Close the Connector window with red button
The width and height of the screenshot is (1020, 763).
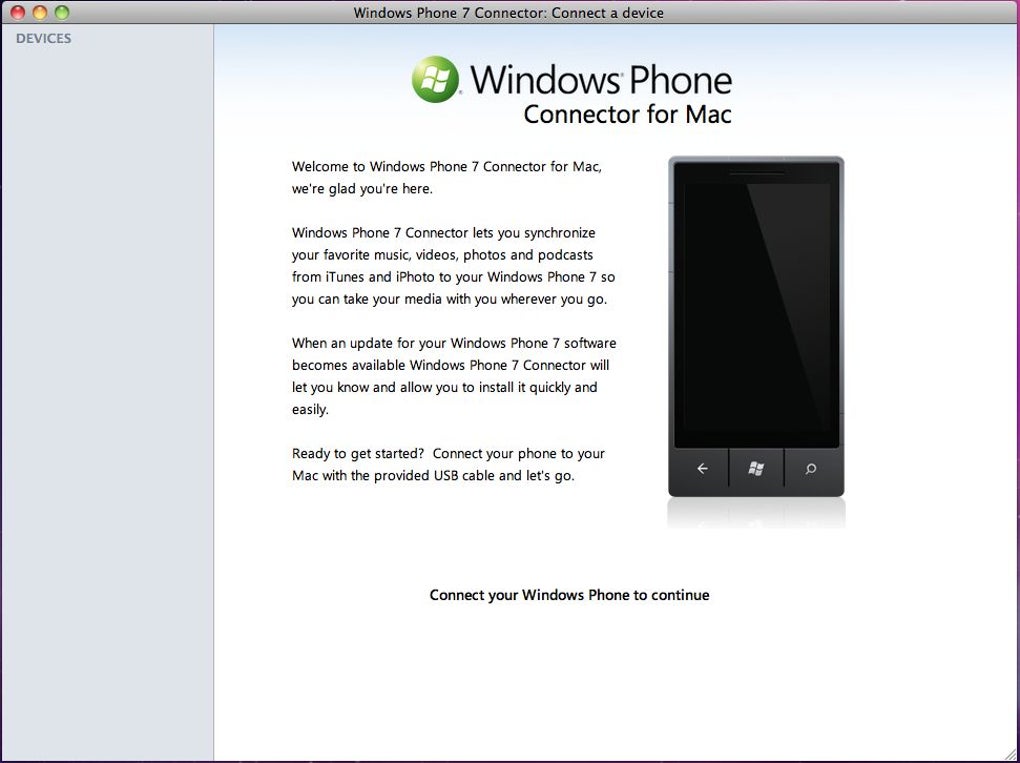point(18,12)
